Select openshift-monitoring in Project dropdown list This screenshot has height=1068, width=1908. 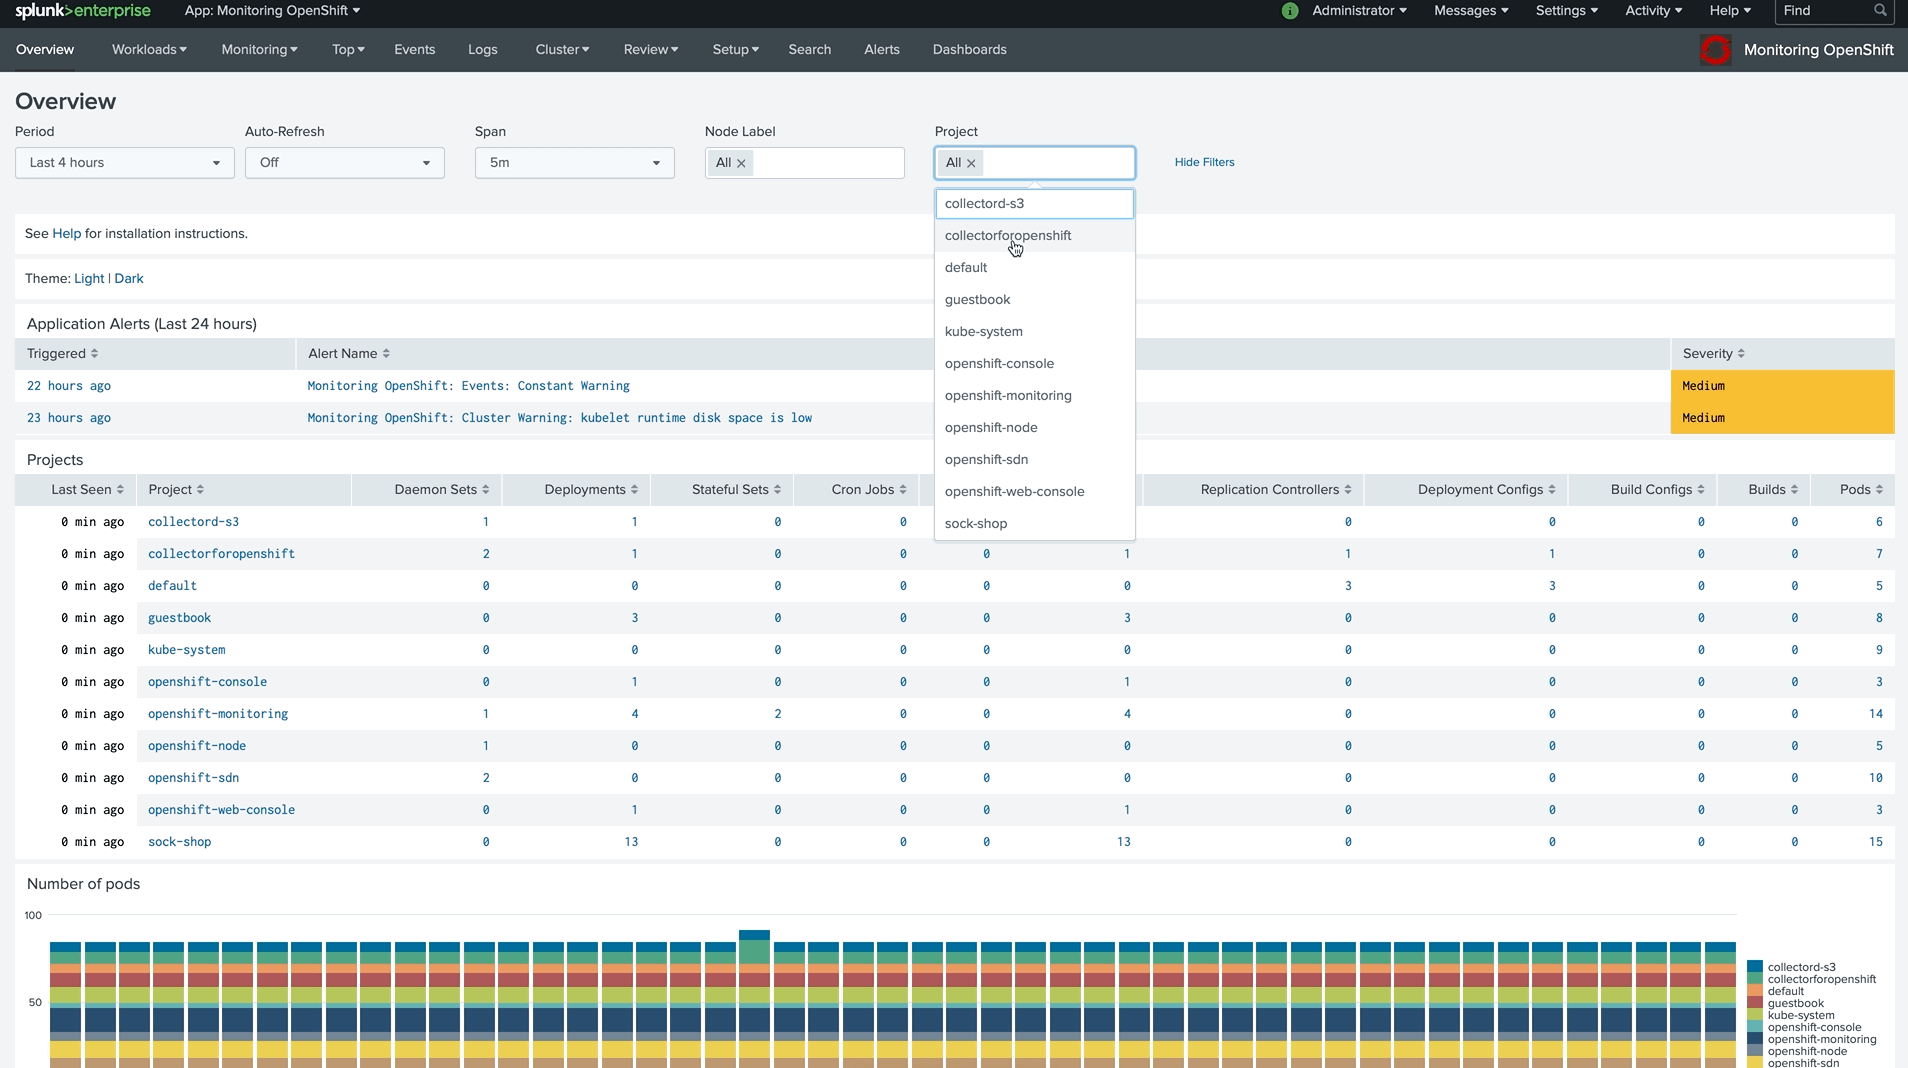coord(1035,396)
